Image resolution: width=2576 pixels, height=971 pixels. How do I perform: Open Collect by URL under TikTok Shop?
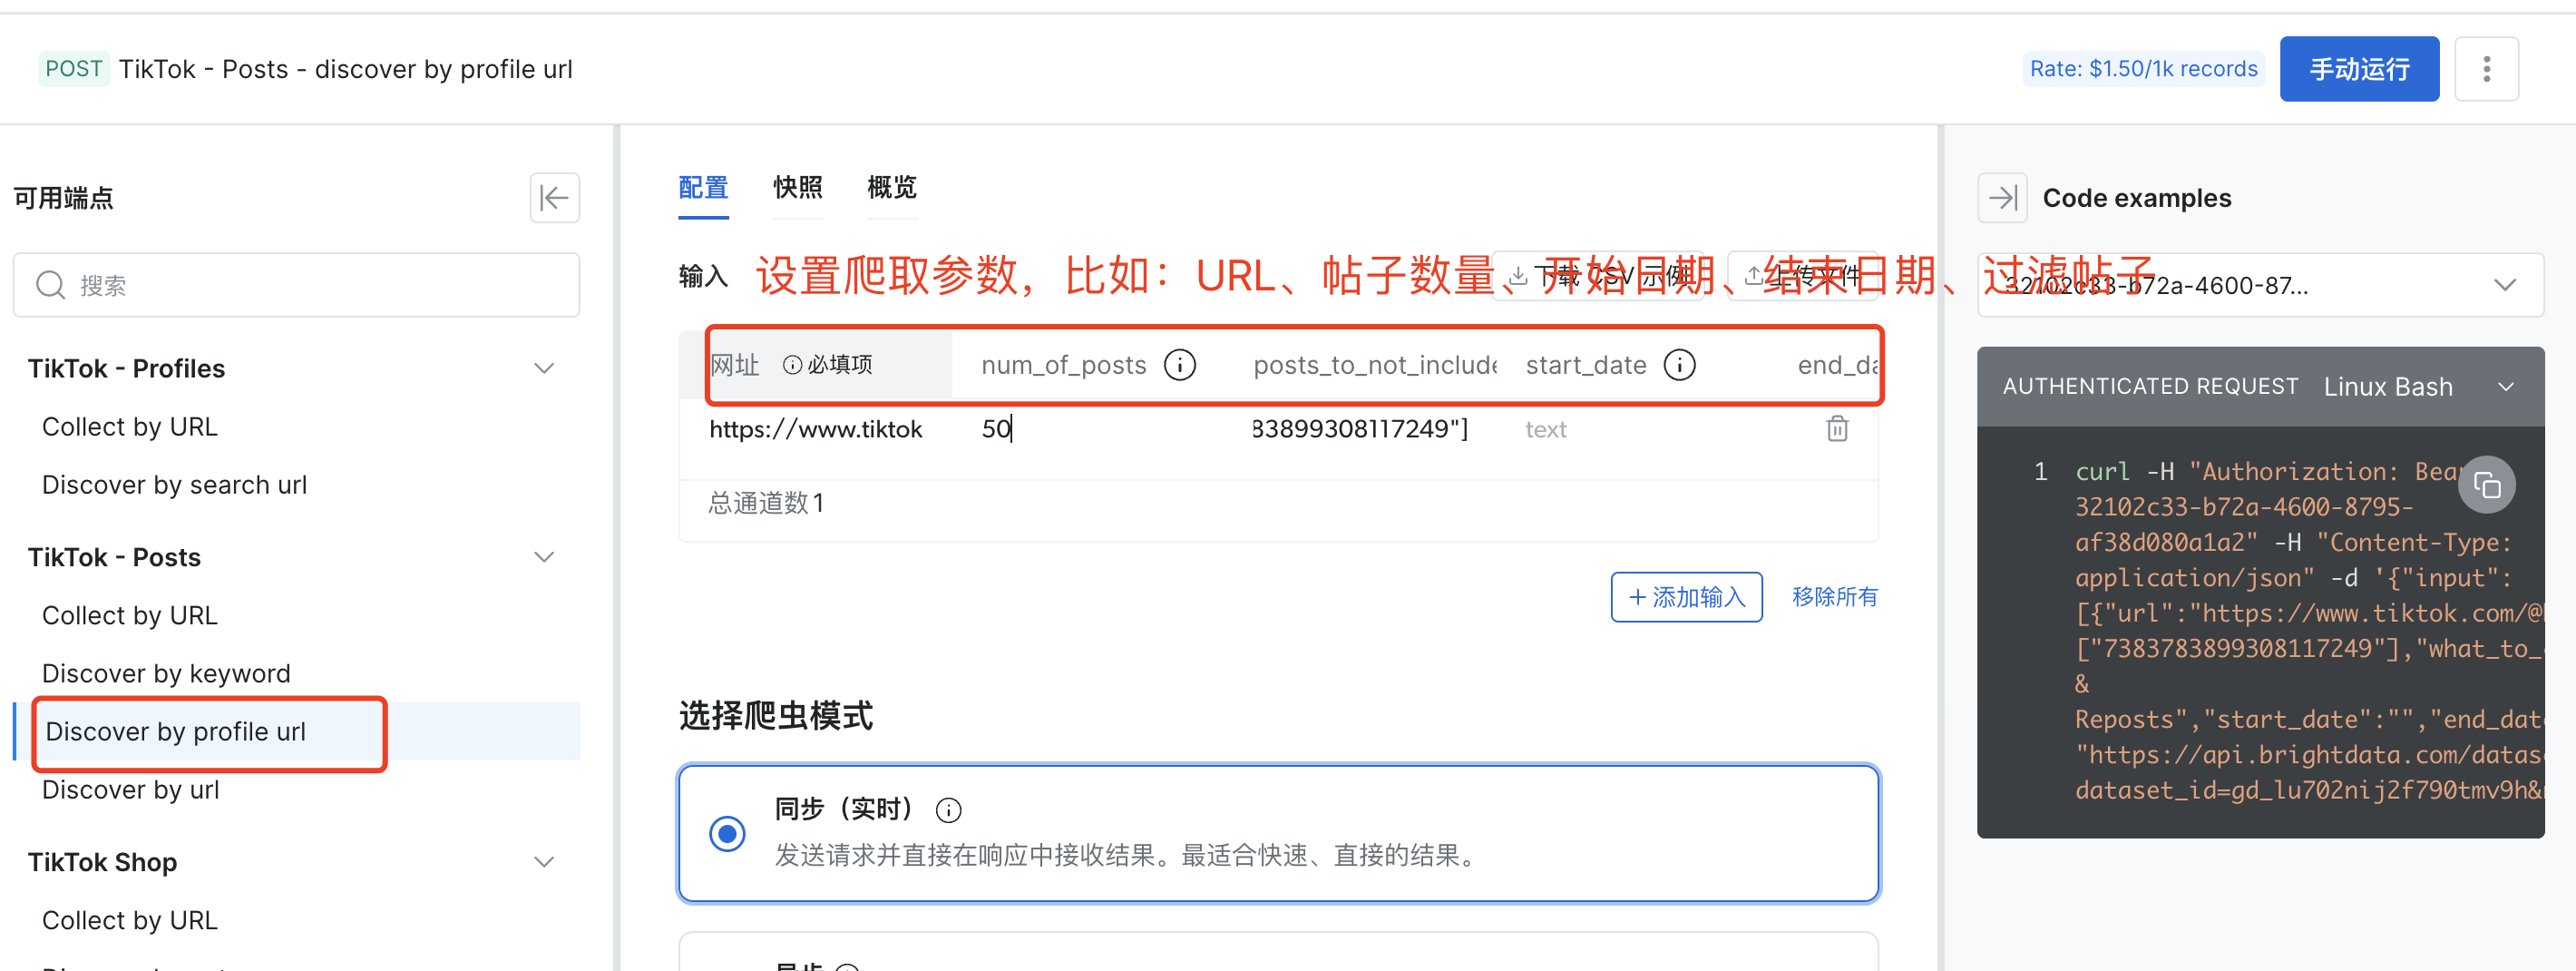(130, 920)
